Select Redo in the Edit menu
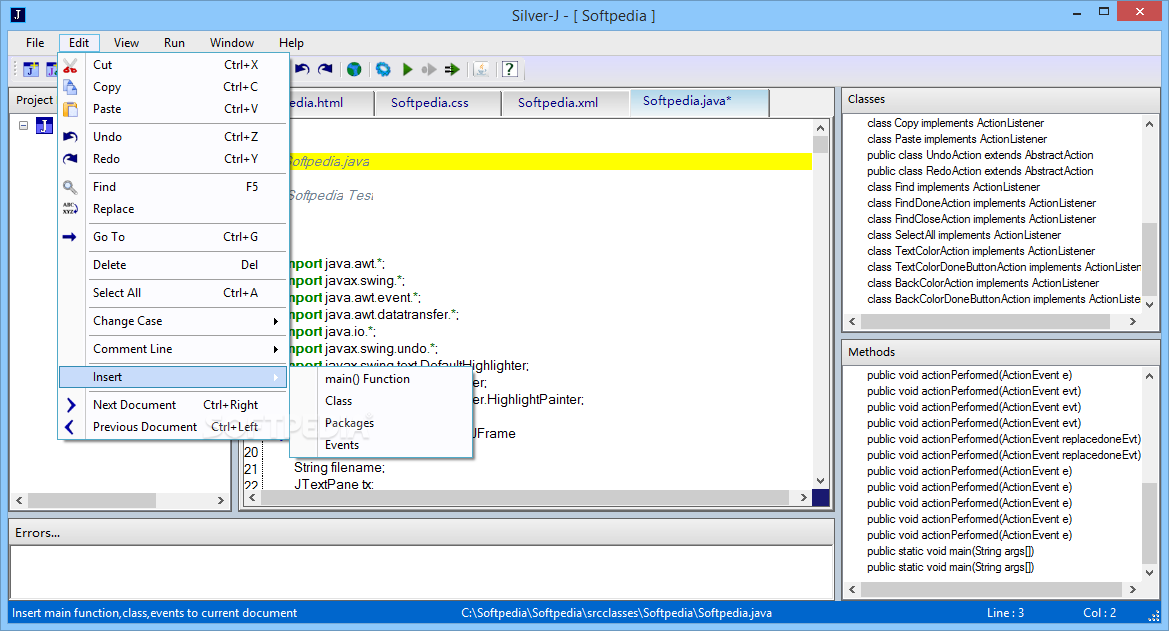1169x631 pixels. [173, 159]
